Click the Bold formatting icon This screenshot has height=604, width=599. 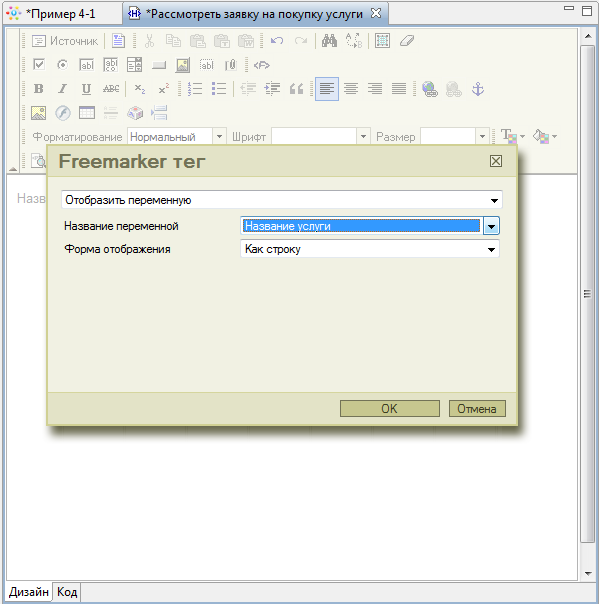39,89
